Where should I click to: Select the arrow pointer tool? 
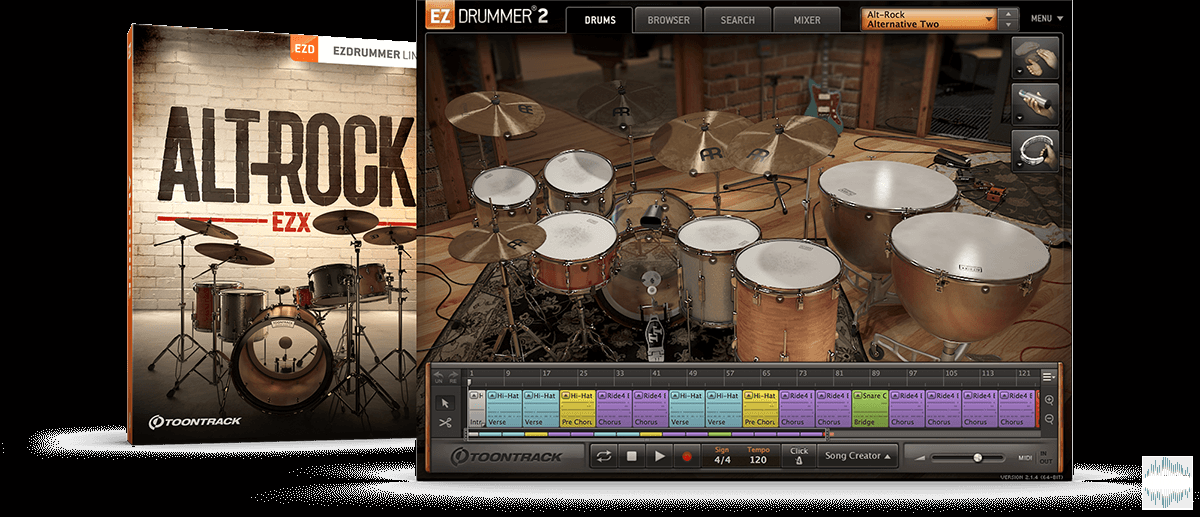click(445, 402)
